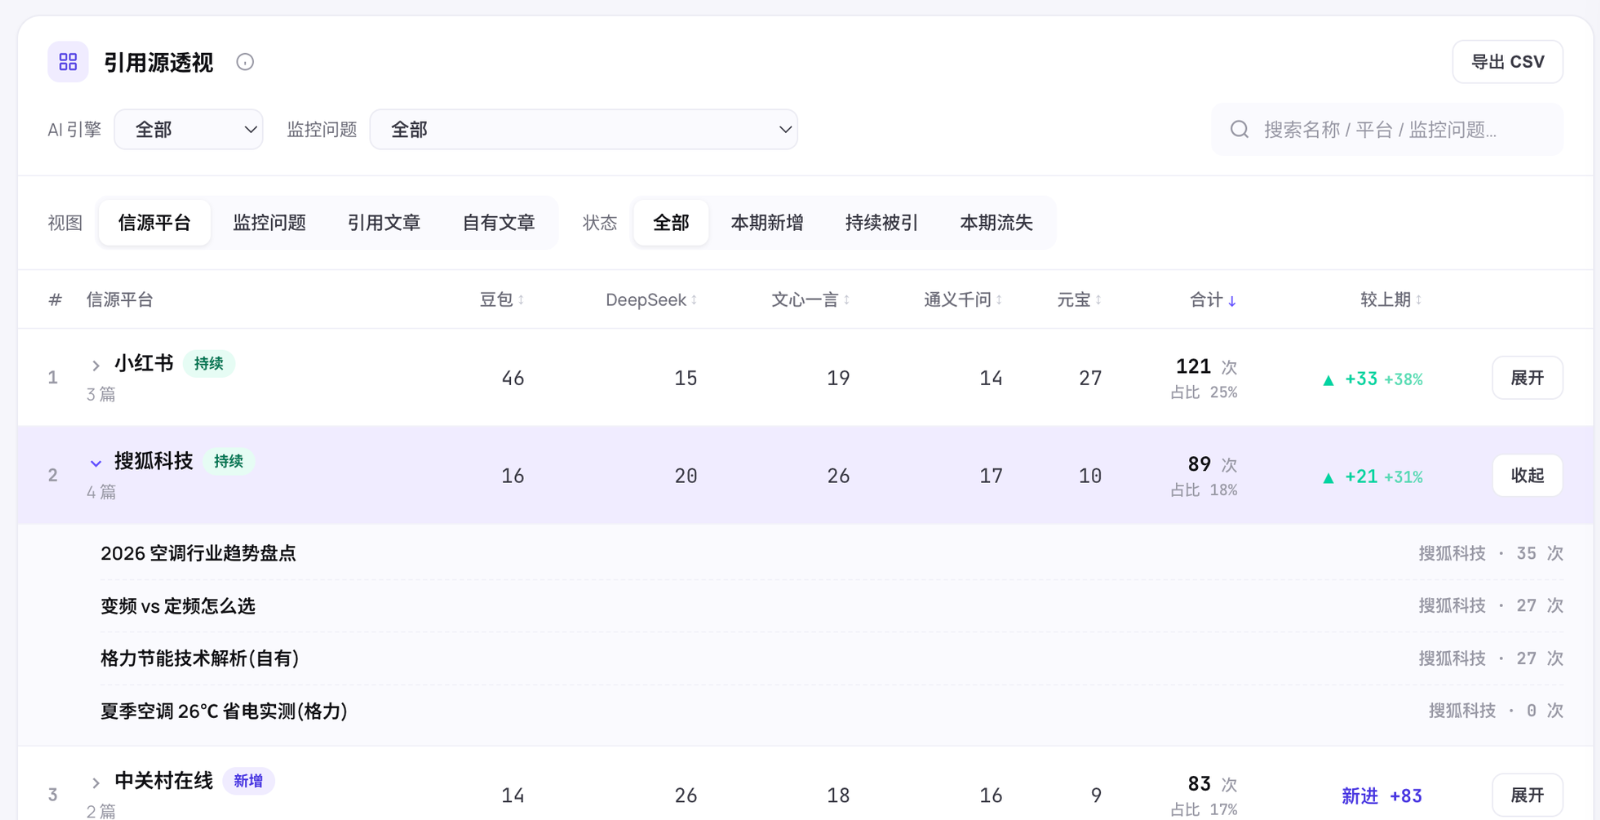This screenshot has width=1600, height=820.
Task: Select the 持续被引 status filter
Action: point(882,222)
